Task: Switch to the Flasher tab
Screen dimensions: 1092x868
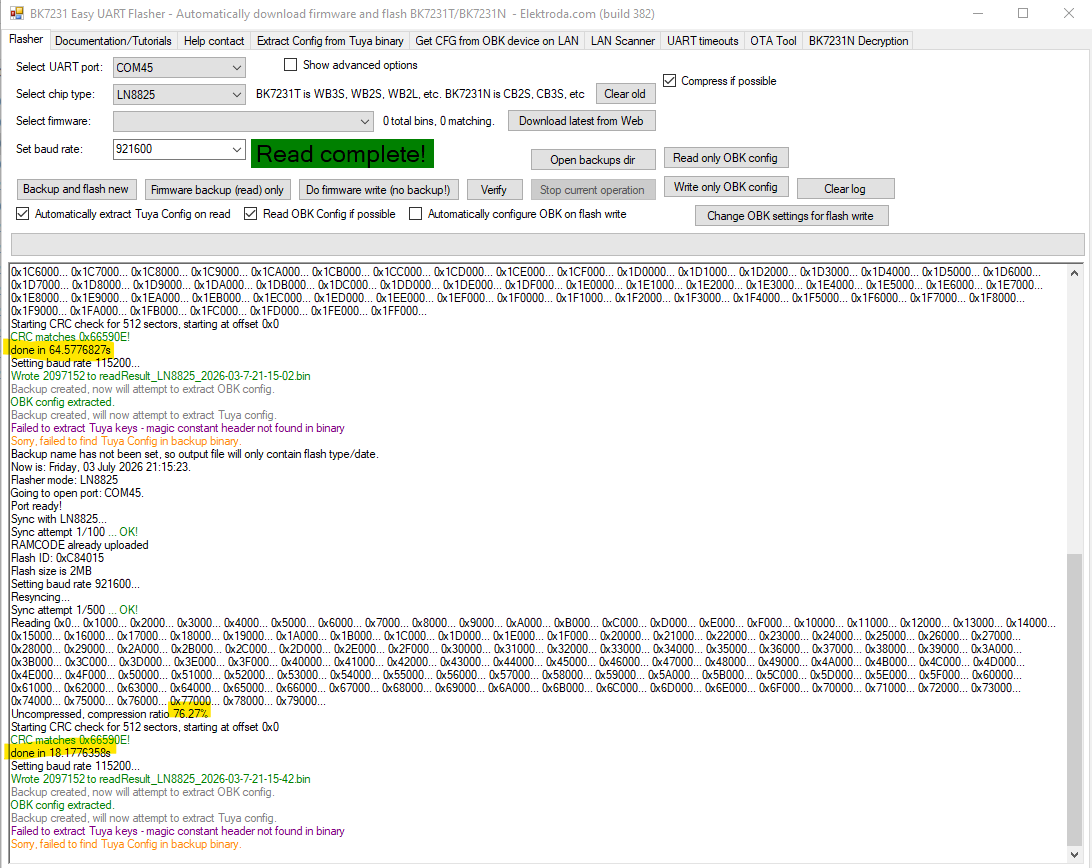Action: point(26,40)
